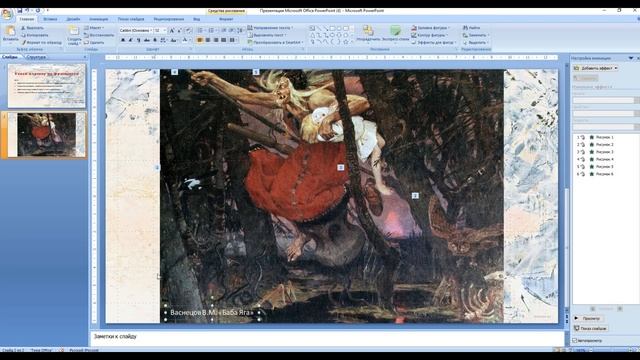Viewport: 640px width, 360px height.
Task: Cut selection with Вырезать
Action: click(x=33, y=28)
